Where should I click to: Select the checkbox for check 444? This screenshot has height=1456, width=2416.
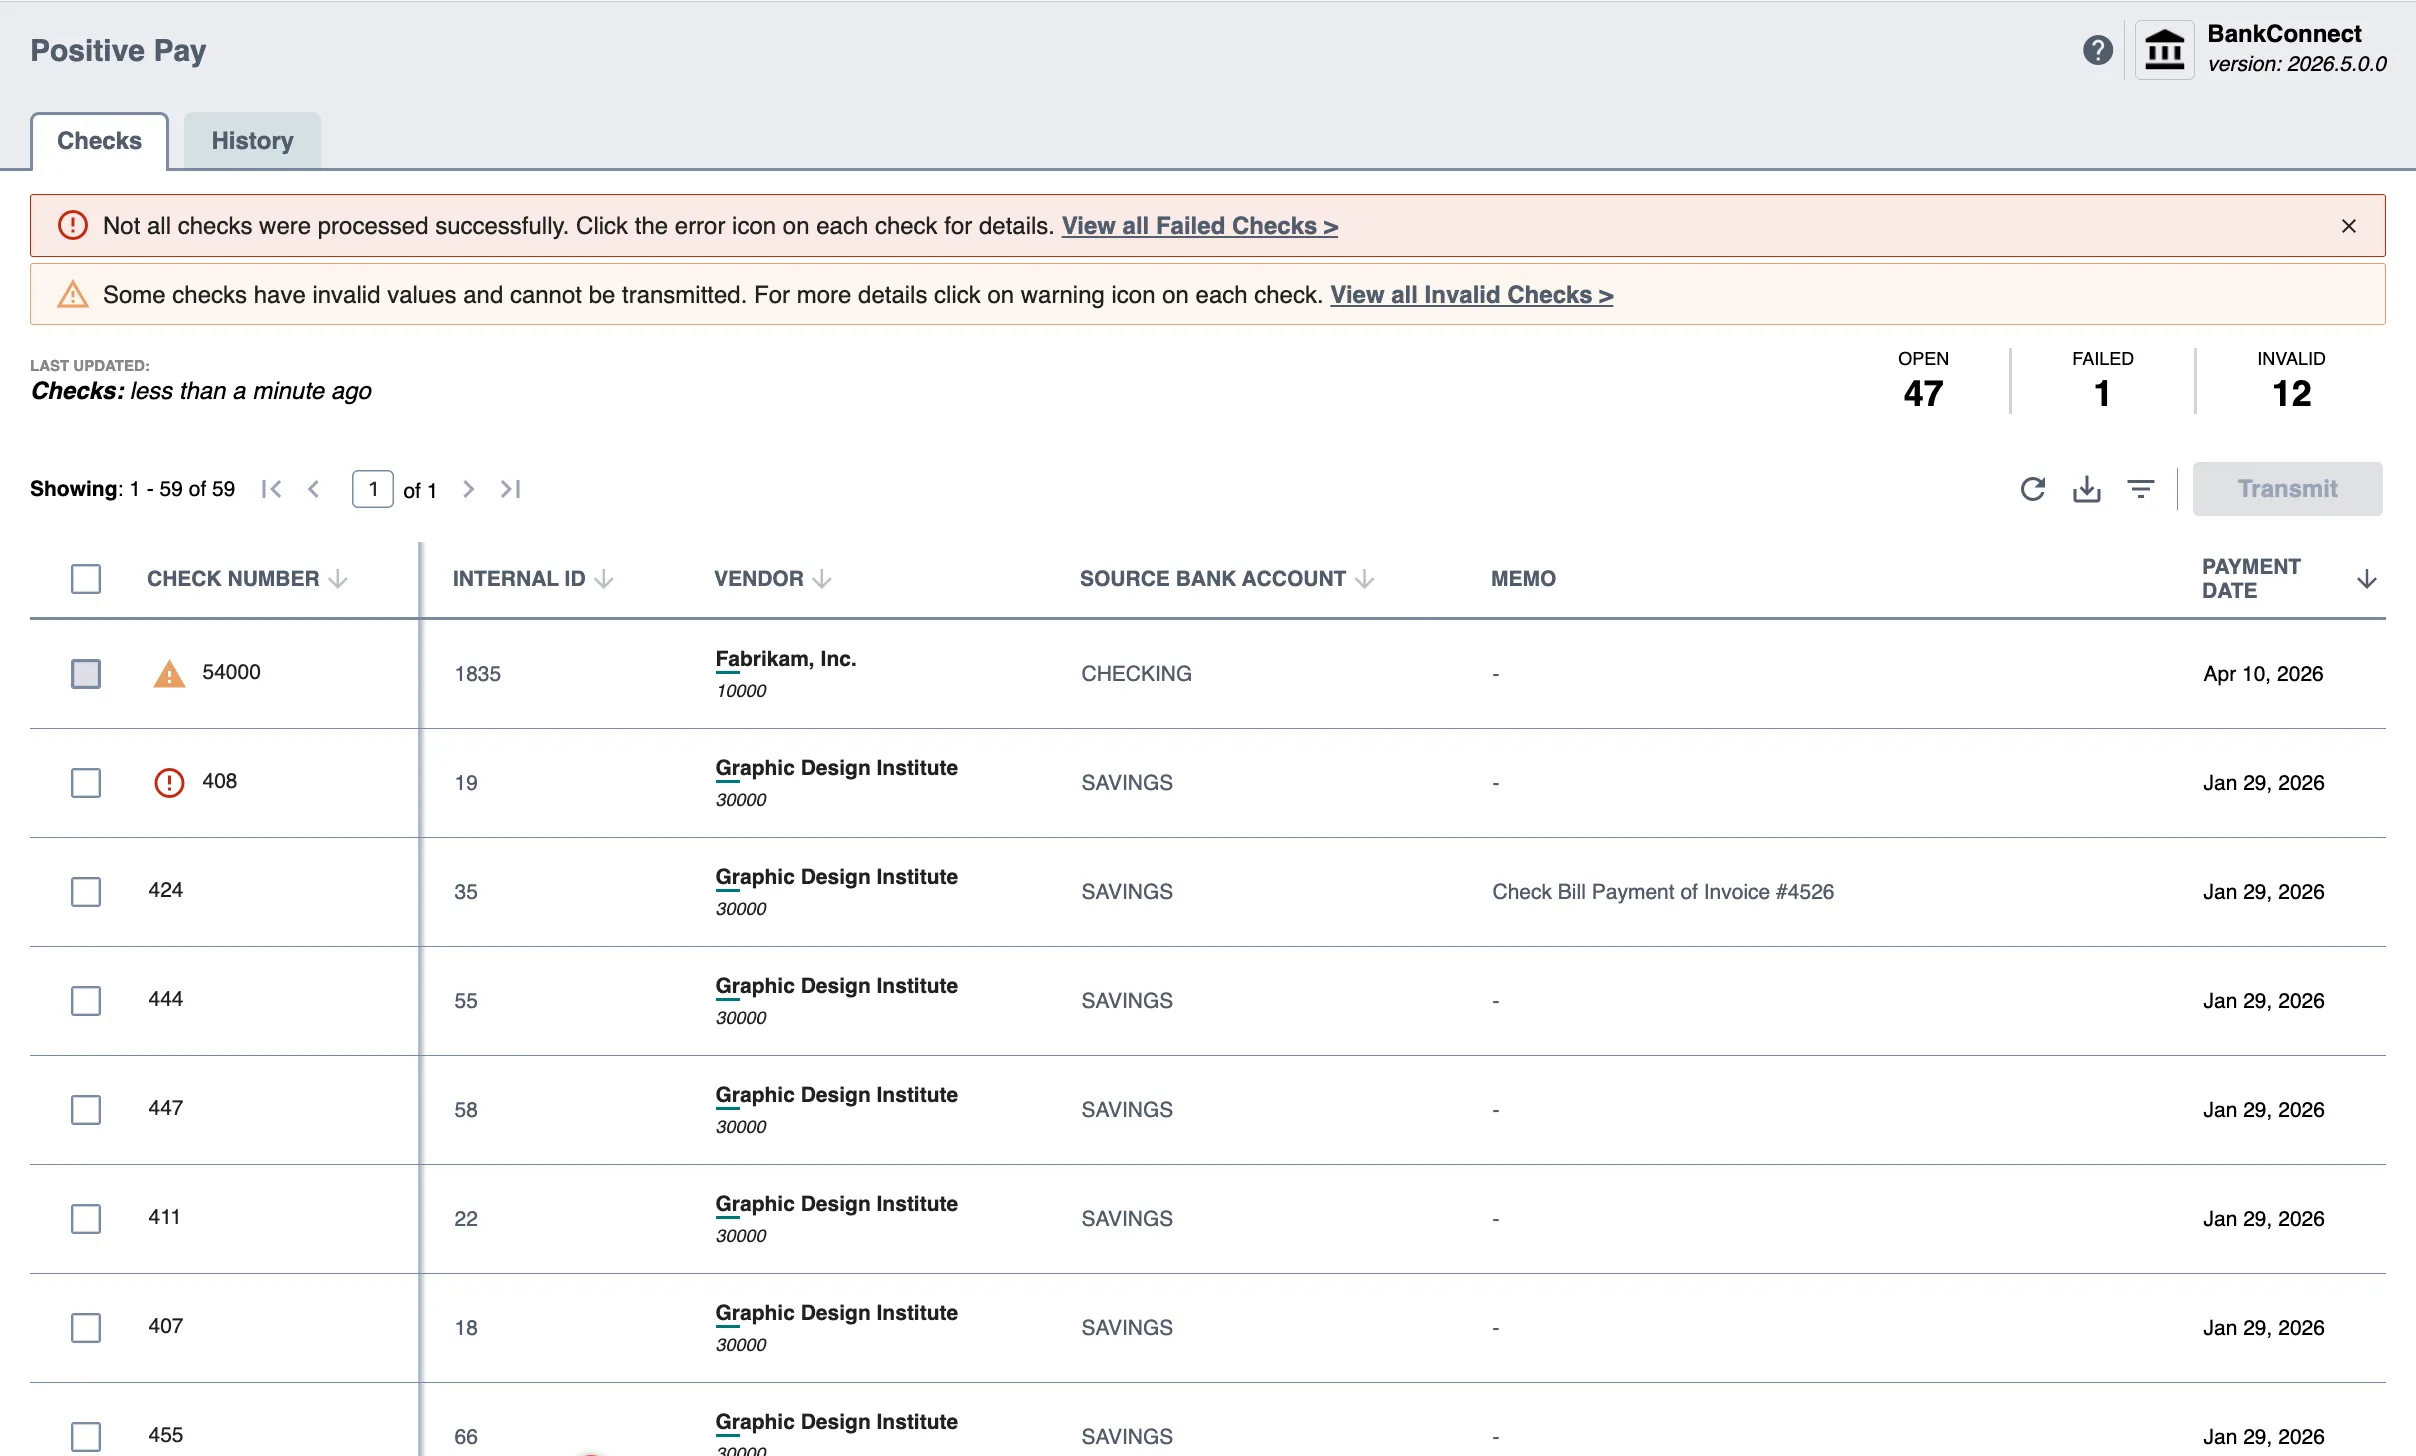click(86, 1000)
